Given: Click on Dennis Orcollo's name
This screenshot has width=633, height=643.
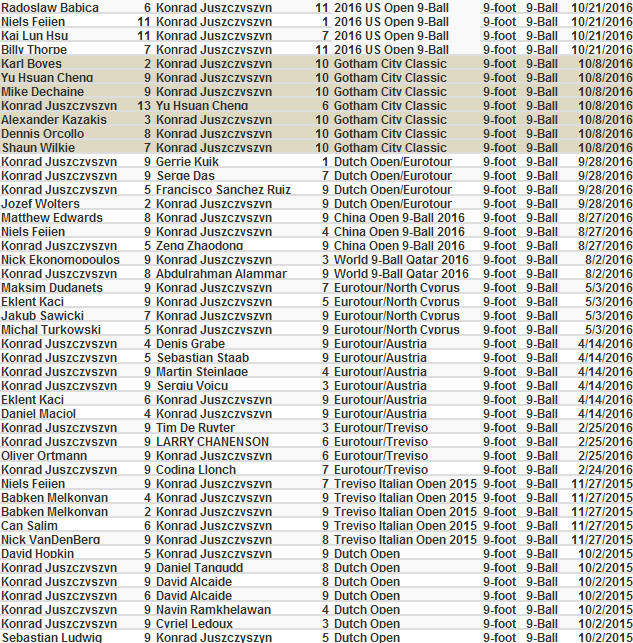Looking at the screenshot, I should (43, 133).
